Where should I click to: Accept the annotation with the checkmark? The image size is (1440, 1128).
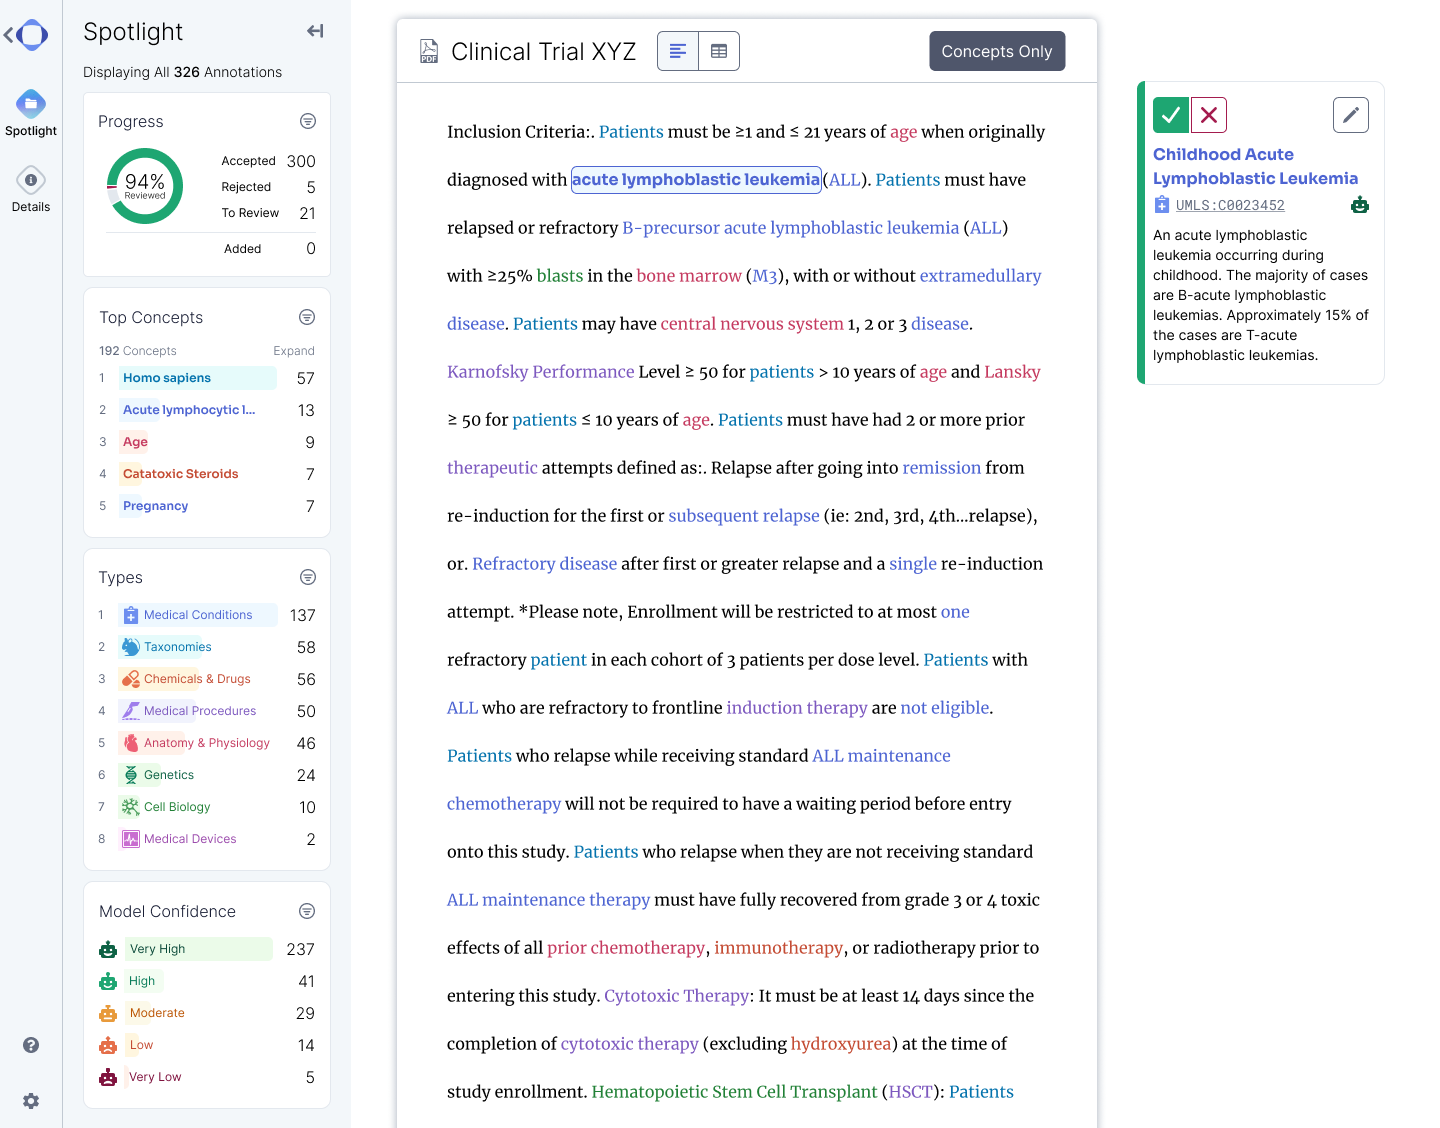(1171, 115)
